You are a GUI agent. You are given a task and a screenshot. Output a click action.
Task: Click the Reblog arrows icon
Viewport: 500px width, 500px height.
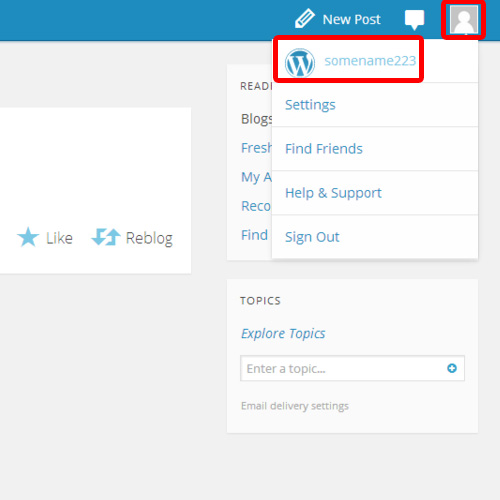point(106,237)
